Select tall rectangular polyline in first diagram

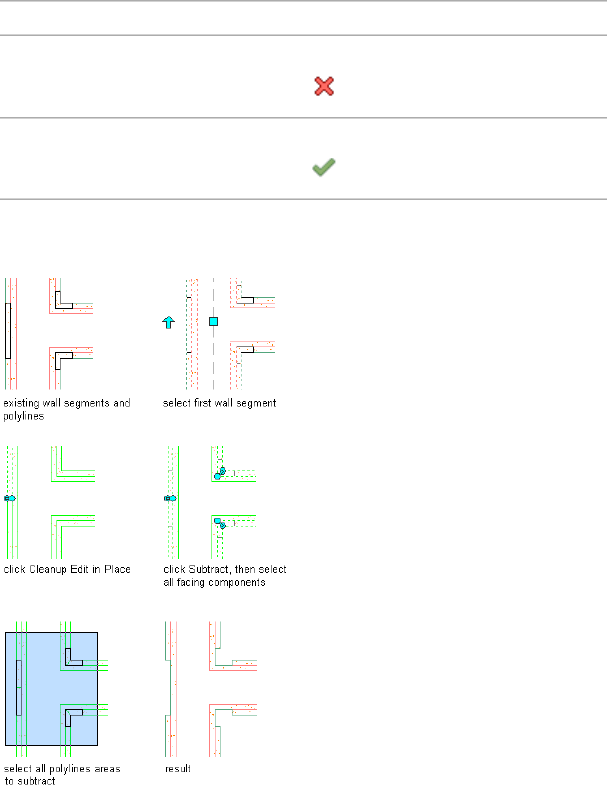(x=8, y=332)
